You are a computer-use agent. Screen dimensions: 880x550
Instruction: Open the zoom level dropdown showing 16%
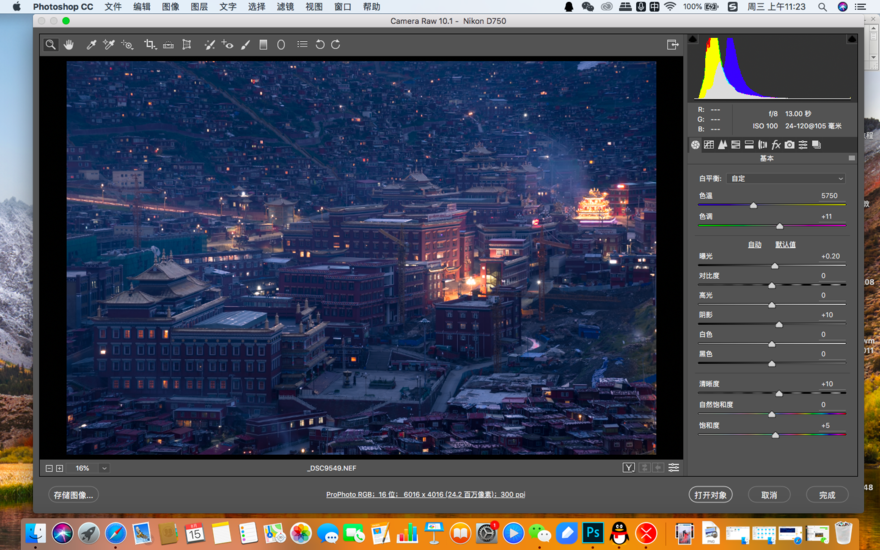pyautogui.click(x=104, y=468)
